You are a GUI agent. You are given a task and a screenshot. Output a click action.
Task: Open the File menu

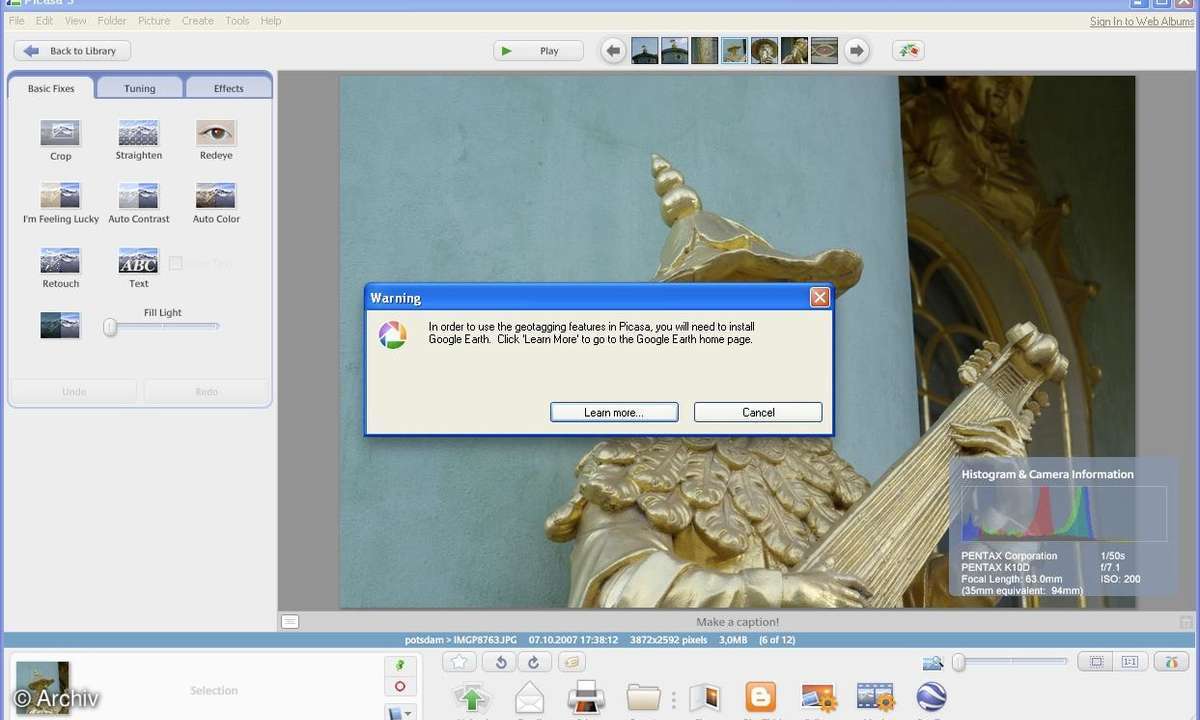tap(17, 20)
